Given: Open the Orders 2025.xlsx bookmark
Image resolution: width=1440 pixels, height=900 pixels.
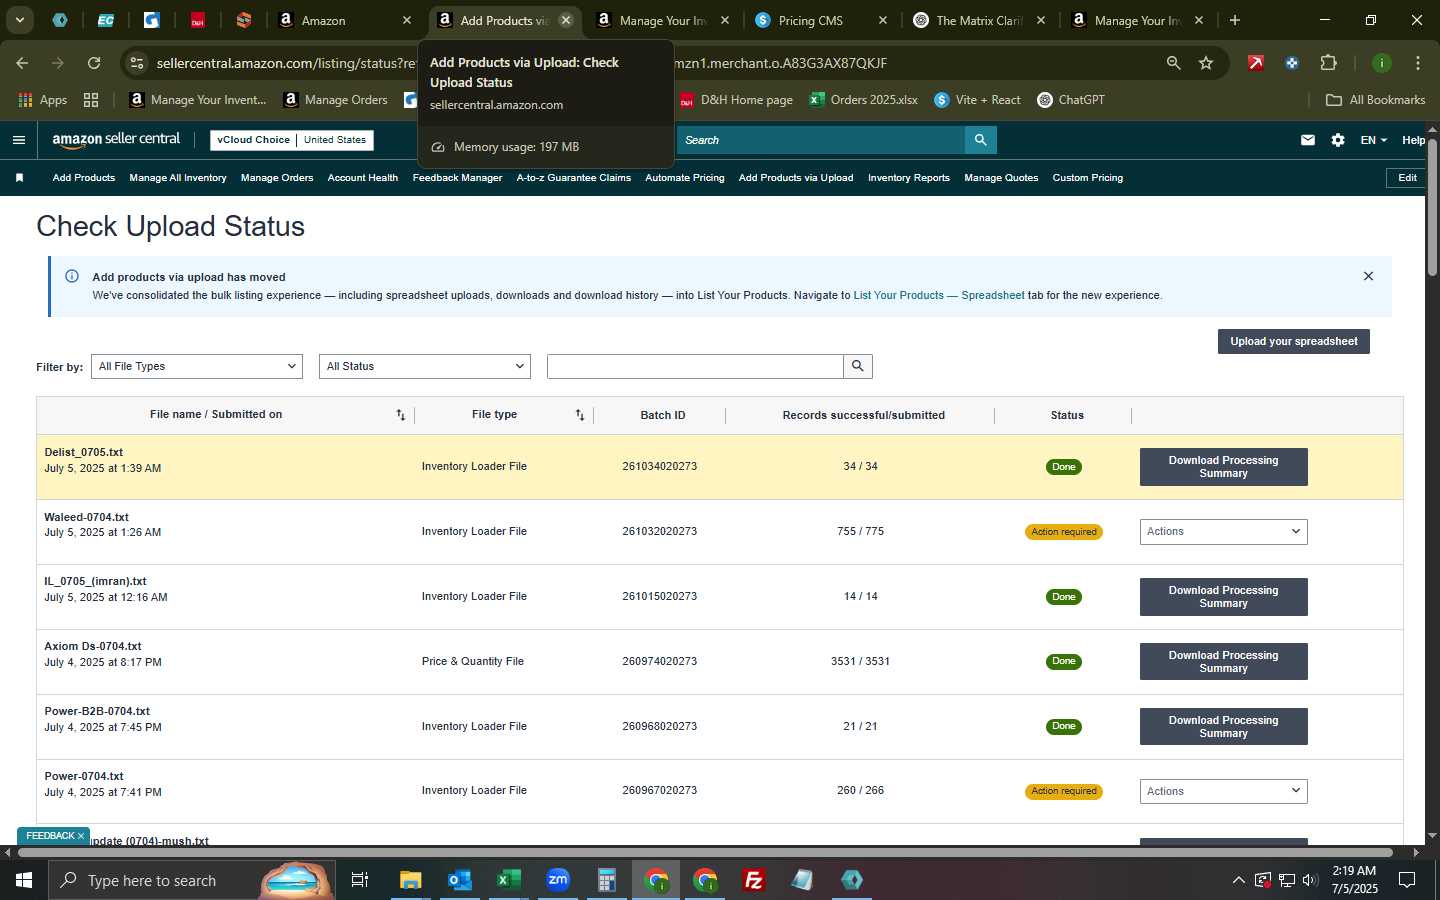Looking at the screenshot, I should click(863, 100).
